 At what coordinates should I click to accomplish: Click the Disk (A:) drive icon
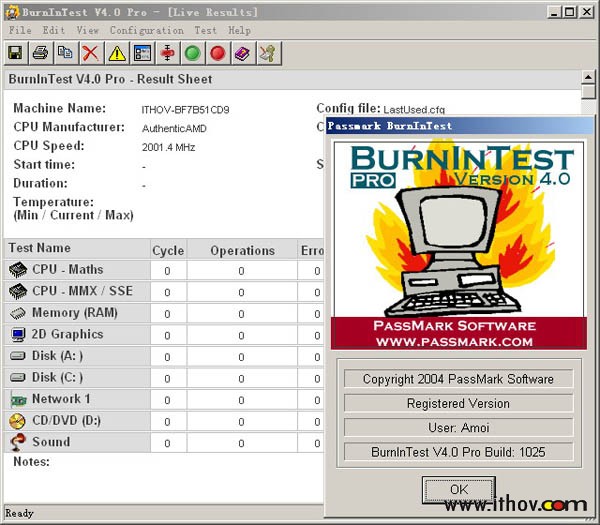(x=18, y=356)
